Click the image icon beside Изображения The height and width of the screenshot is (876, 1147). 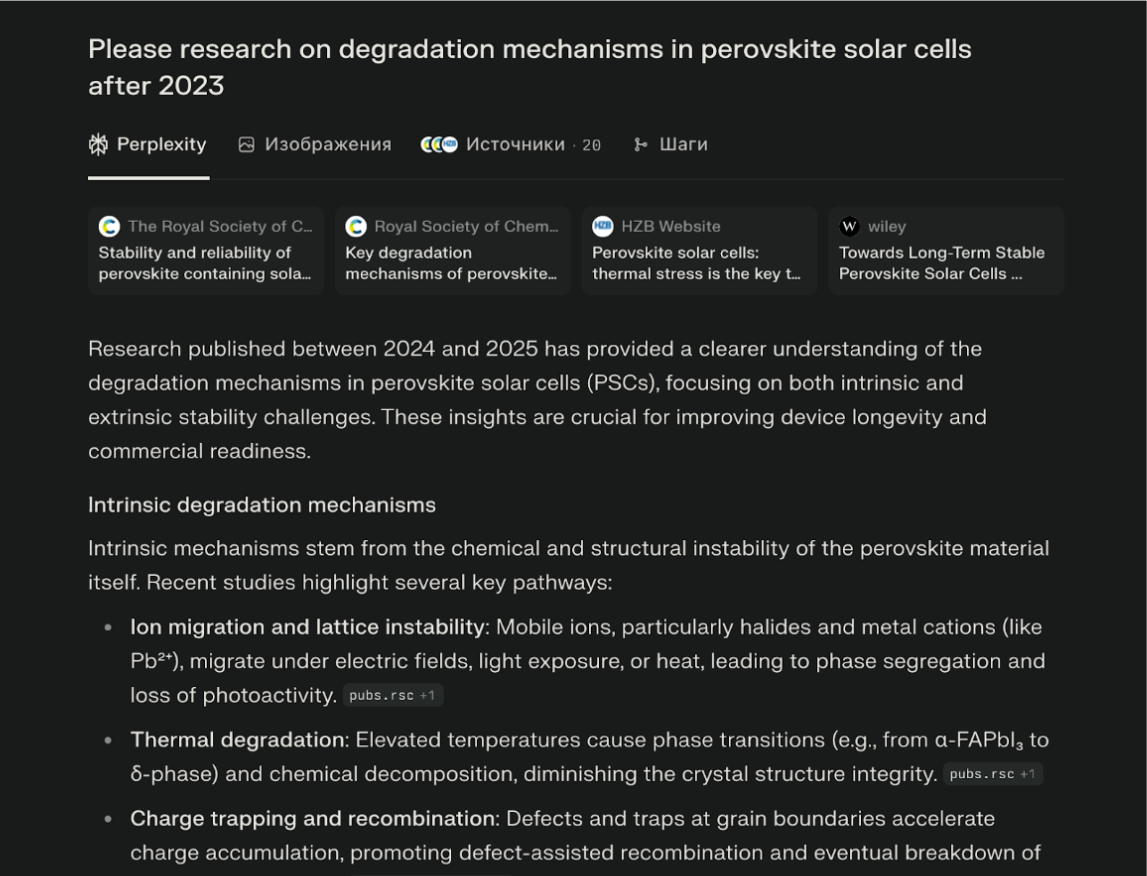[246, 145]
